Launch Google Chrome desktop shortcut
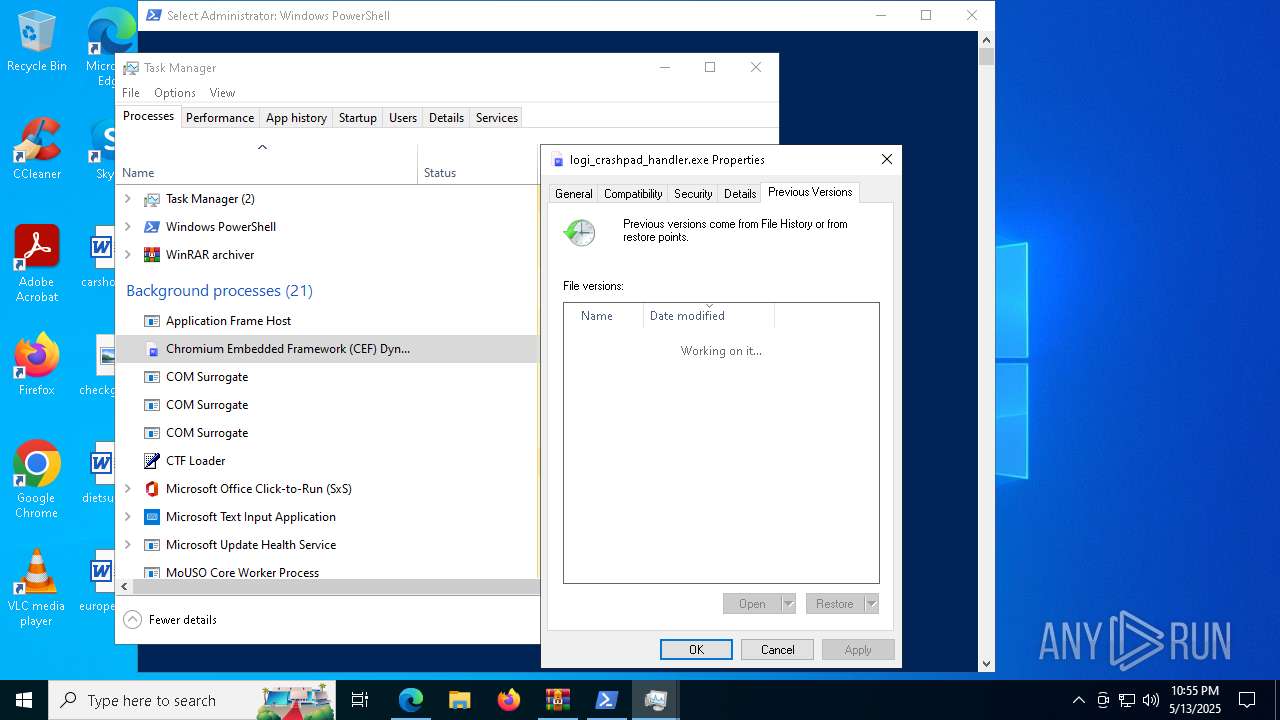The width and height of the screenshot is (1280, 720). [x=37, y=480]
